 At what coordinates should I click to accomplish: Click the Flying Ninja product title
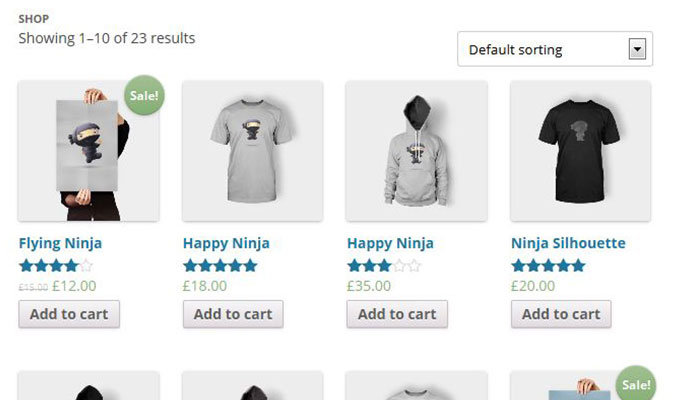[60, 243]
